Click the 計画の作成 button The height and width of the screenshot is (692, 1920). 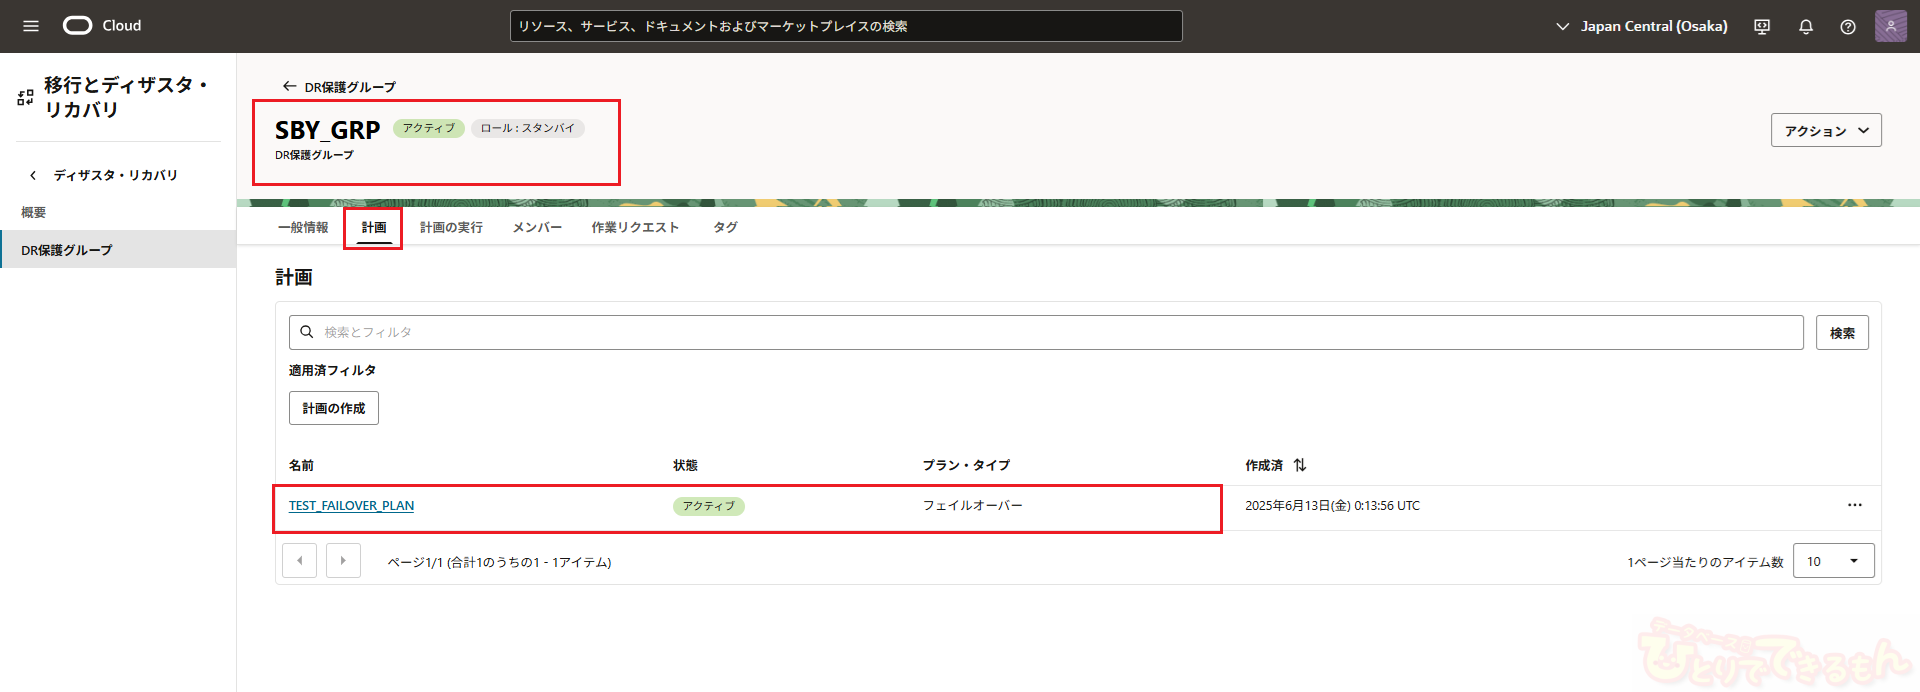[334, 408]
